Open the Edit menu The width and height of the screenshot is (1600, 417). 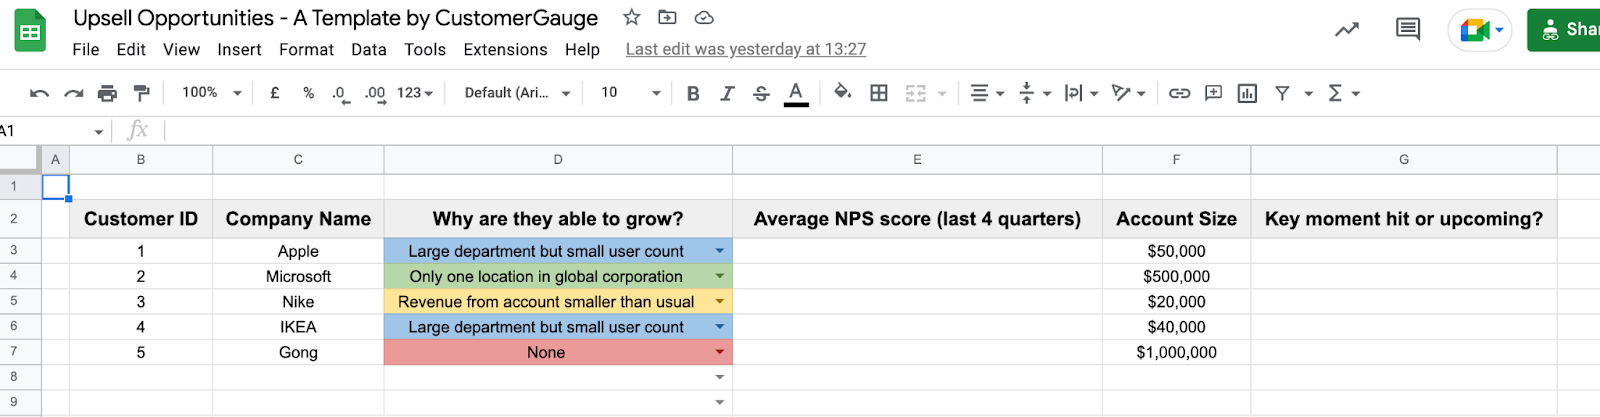(x=131, y=49)
